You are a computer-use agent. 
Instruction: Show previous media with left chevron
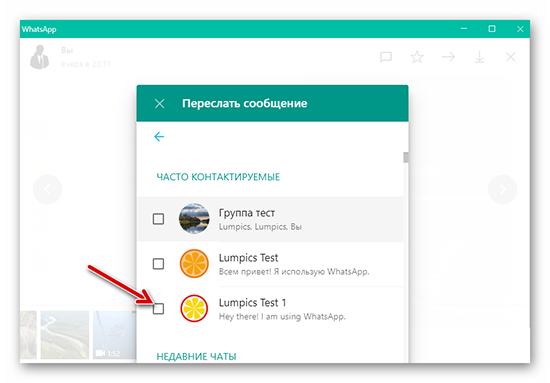pos(47,189)
